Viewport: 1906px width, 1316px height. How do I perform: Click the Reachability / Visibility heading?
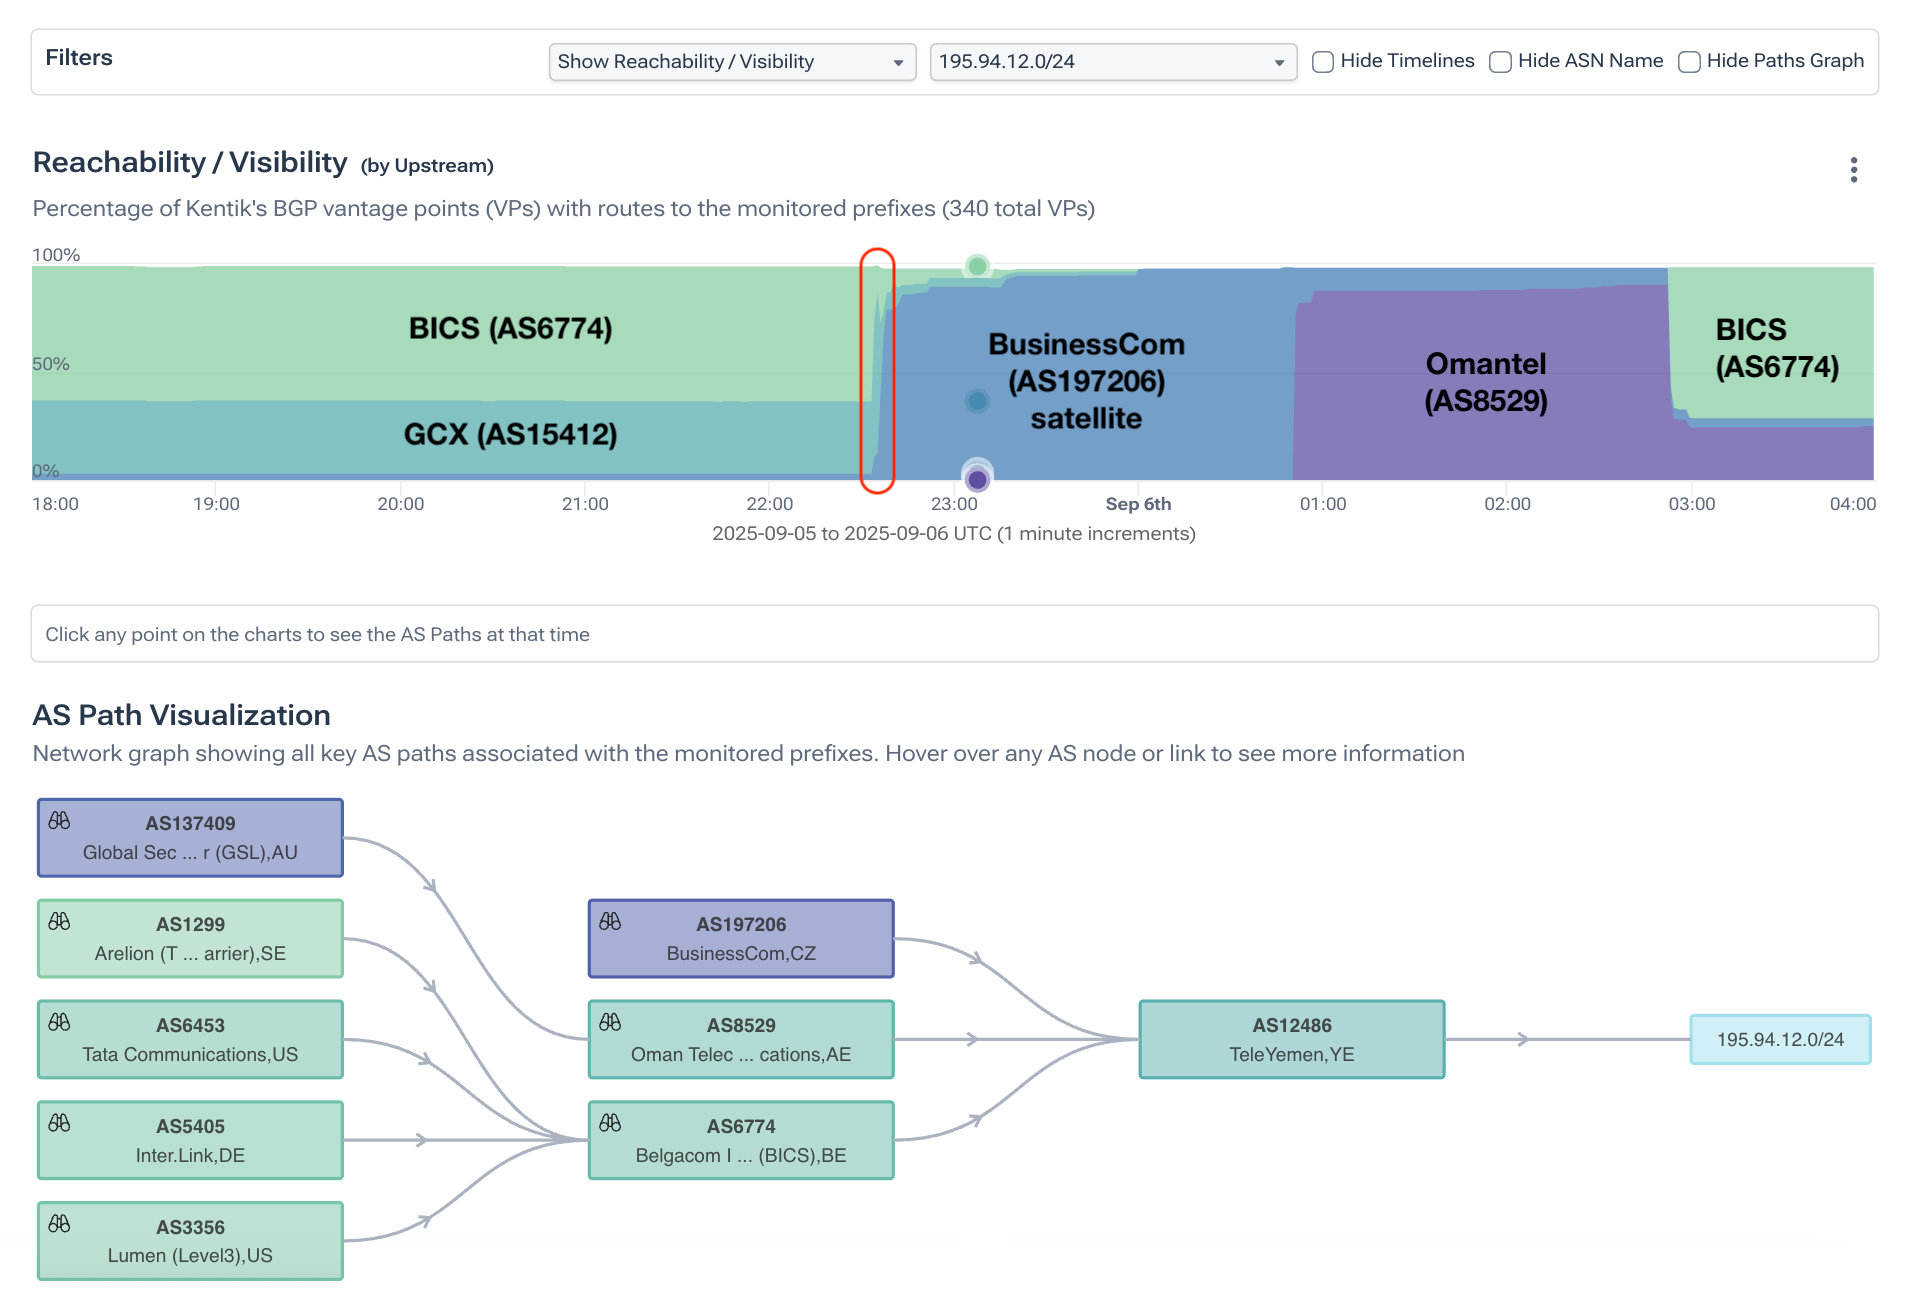point(190,163)
